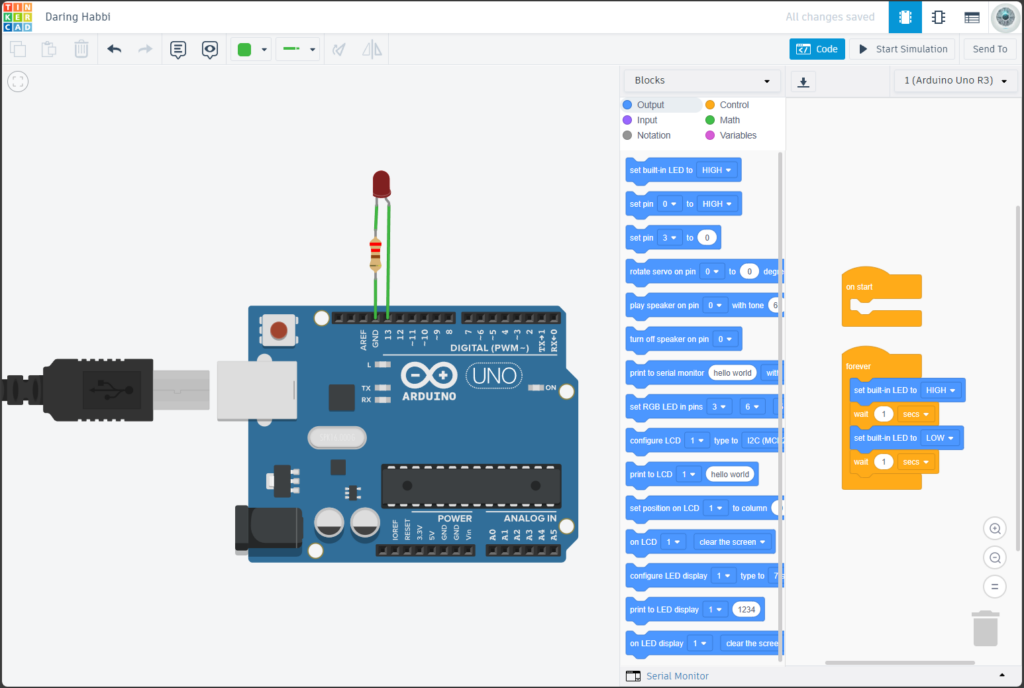The width and height of the screenshot is (1024, 688).
Task: Click the 1234 field in print to LED display
Action: tap(746, 610)
